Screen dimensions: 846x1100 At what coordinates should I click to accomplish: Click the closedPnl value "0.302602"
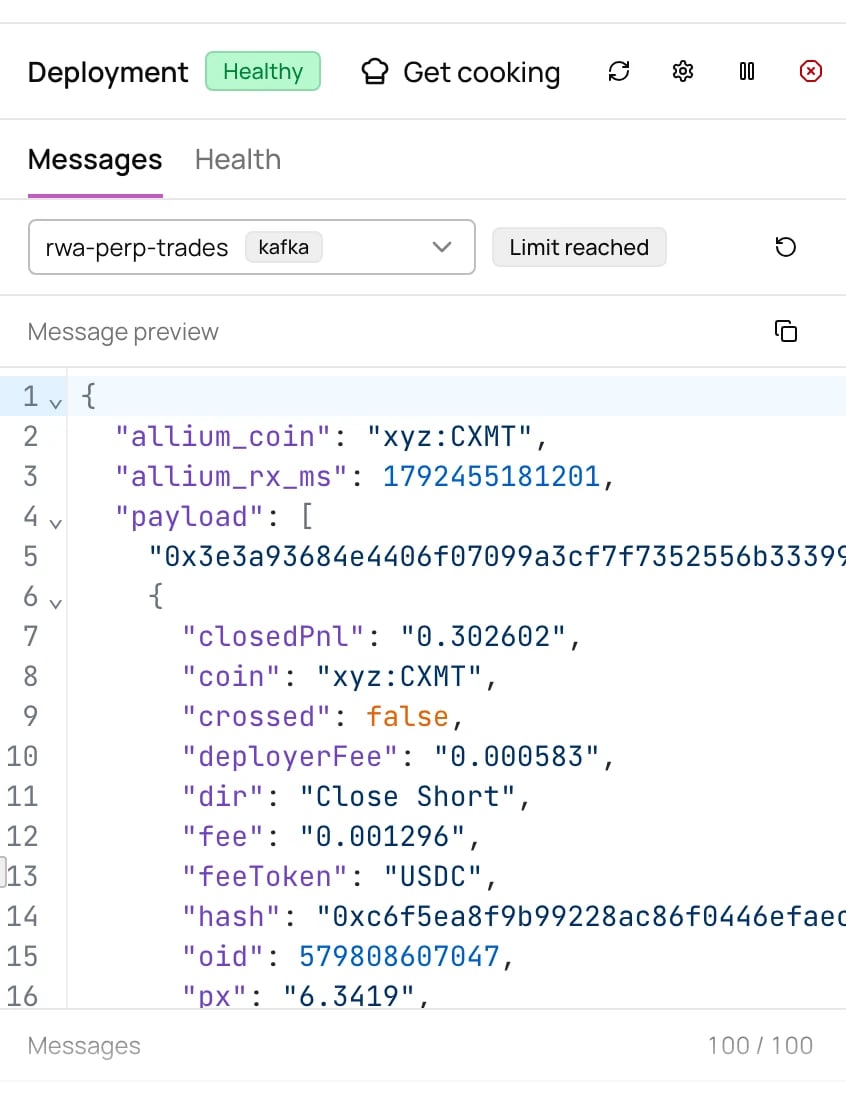point(483,637)
